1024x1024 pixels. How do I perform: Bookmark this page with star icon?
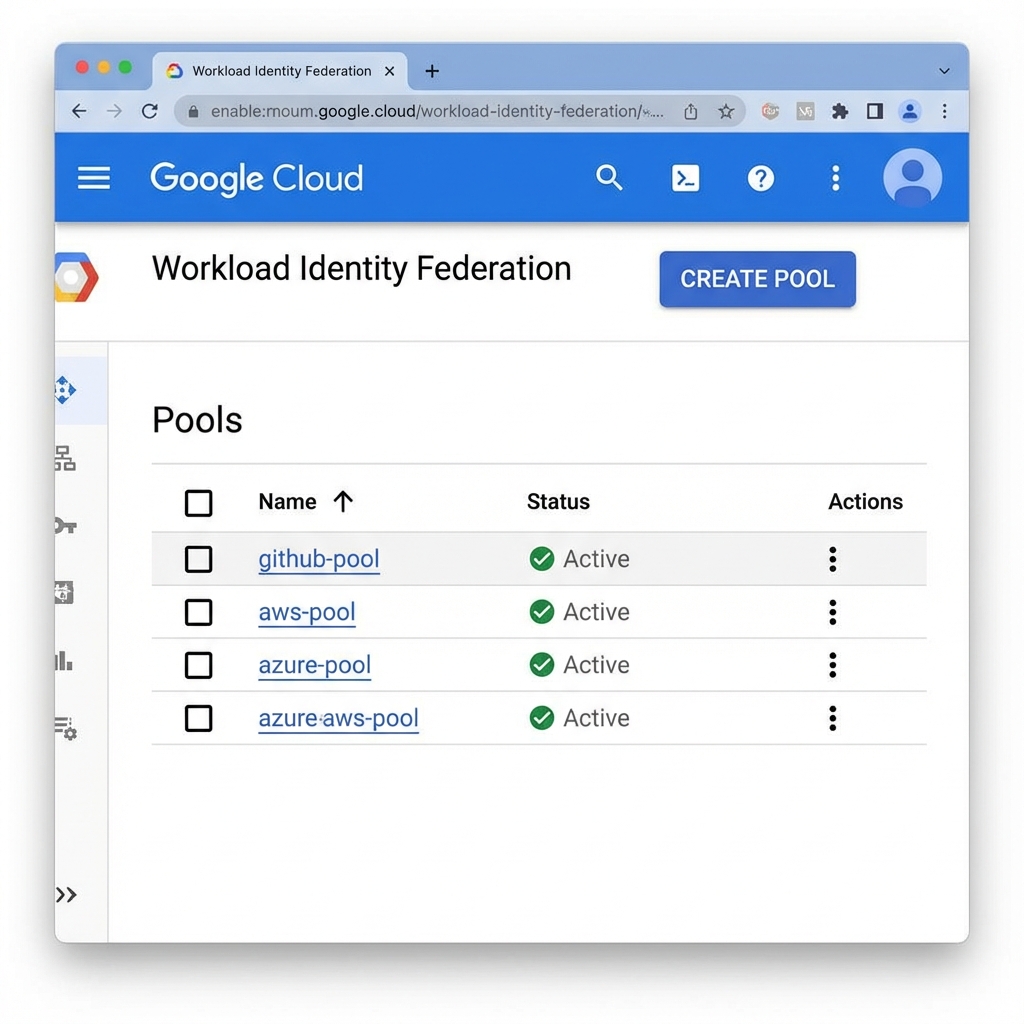pyautogui.click(x=726, y=112)
